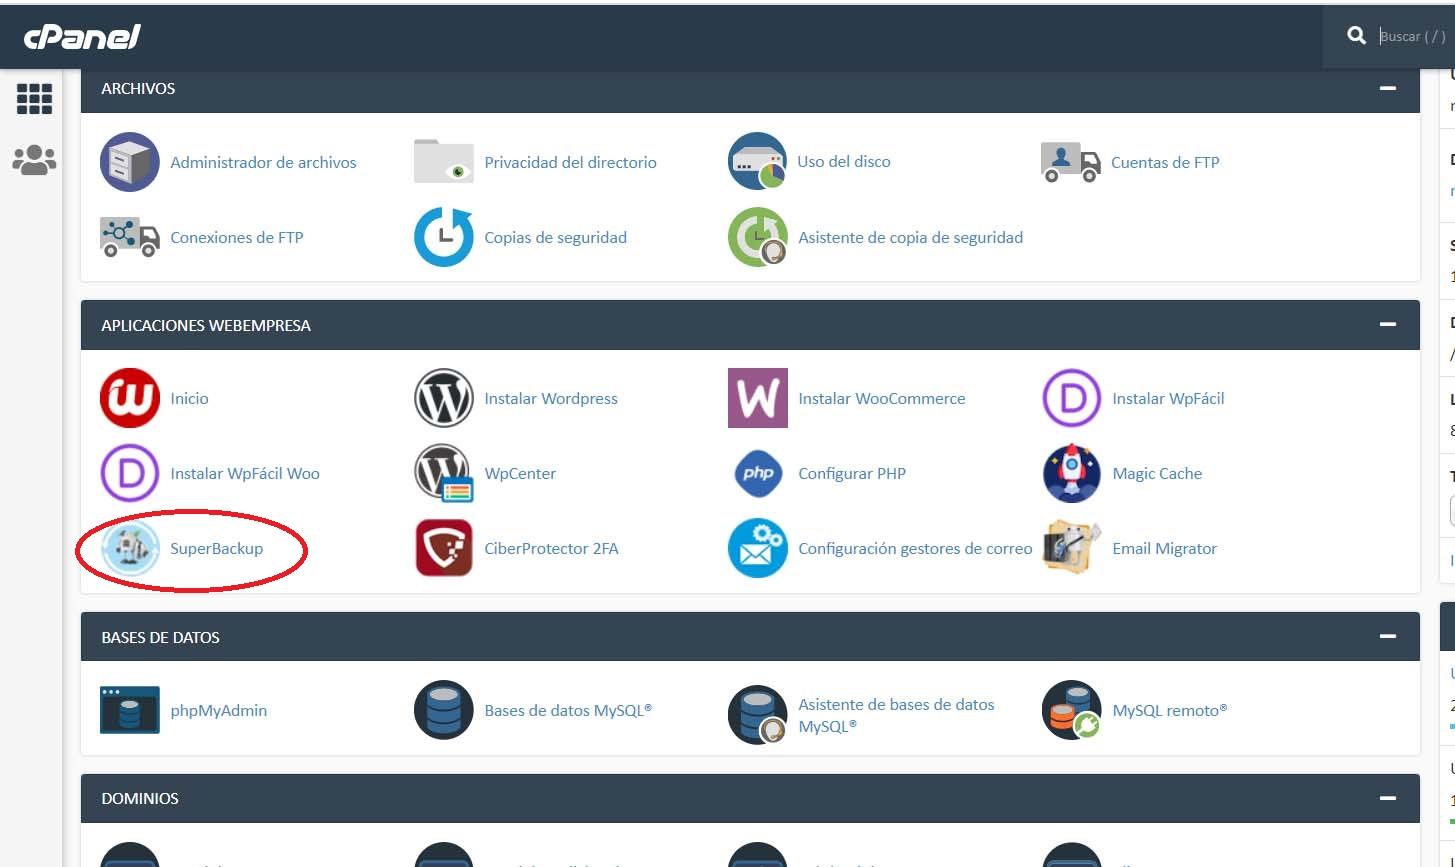Open the Email Migrator link

[1164, 548]
